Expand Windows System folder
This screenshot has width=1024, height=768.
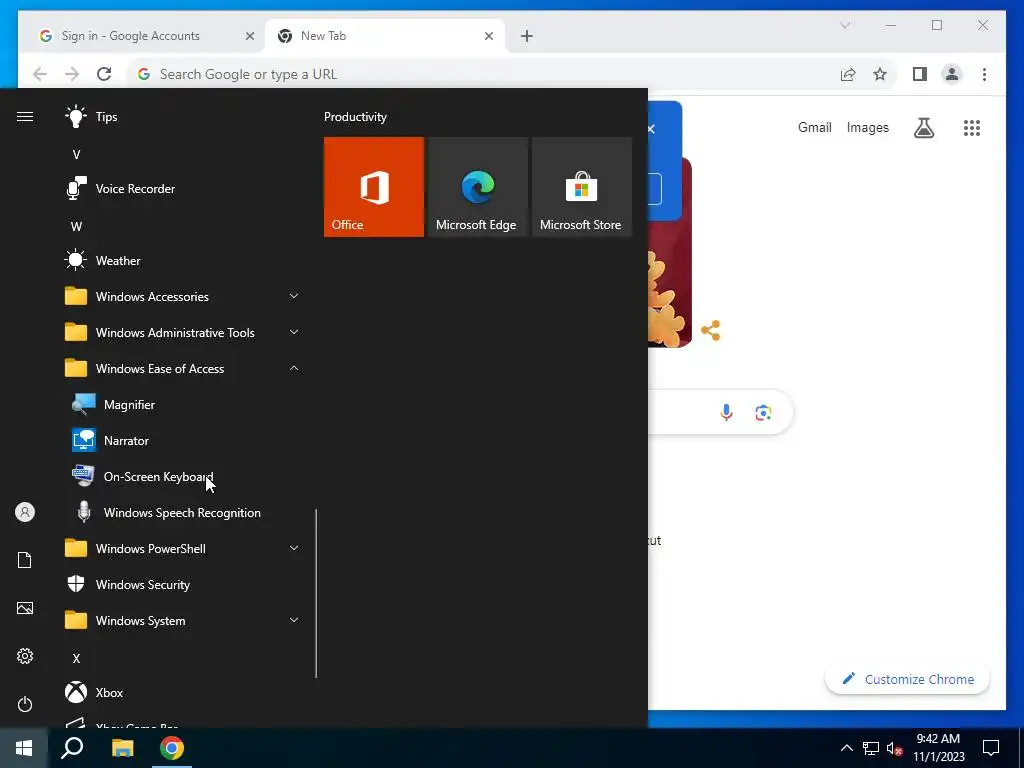pos(182,620)
